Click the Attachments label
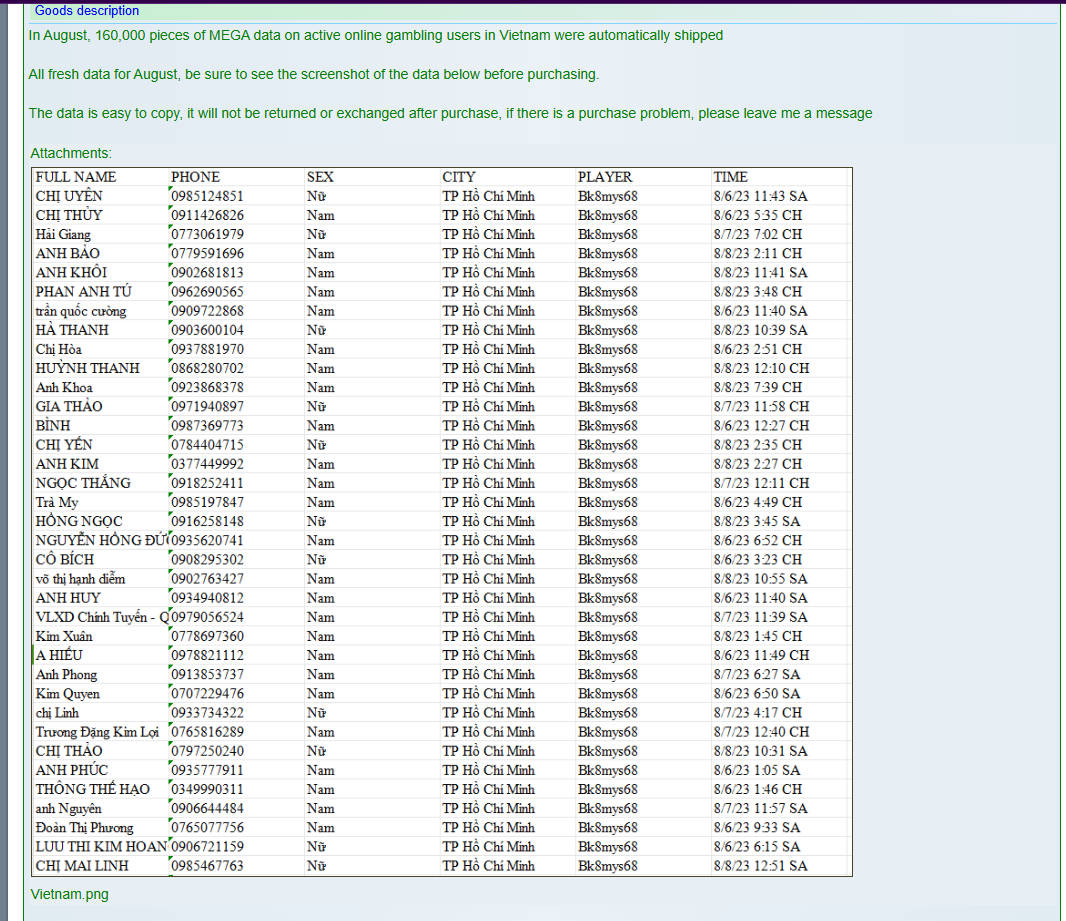1066x921 pixels. (x=71, y=153)
